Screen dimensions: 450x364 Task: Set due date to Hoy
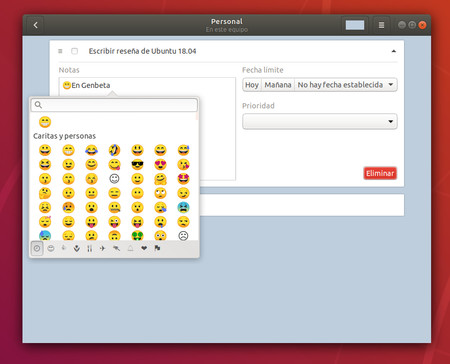click(252, 85)
